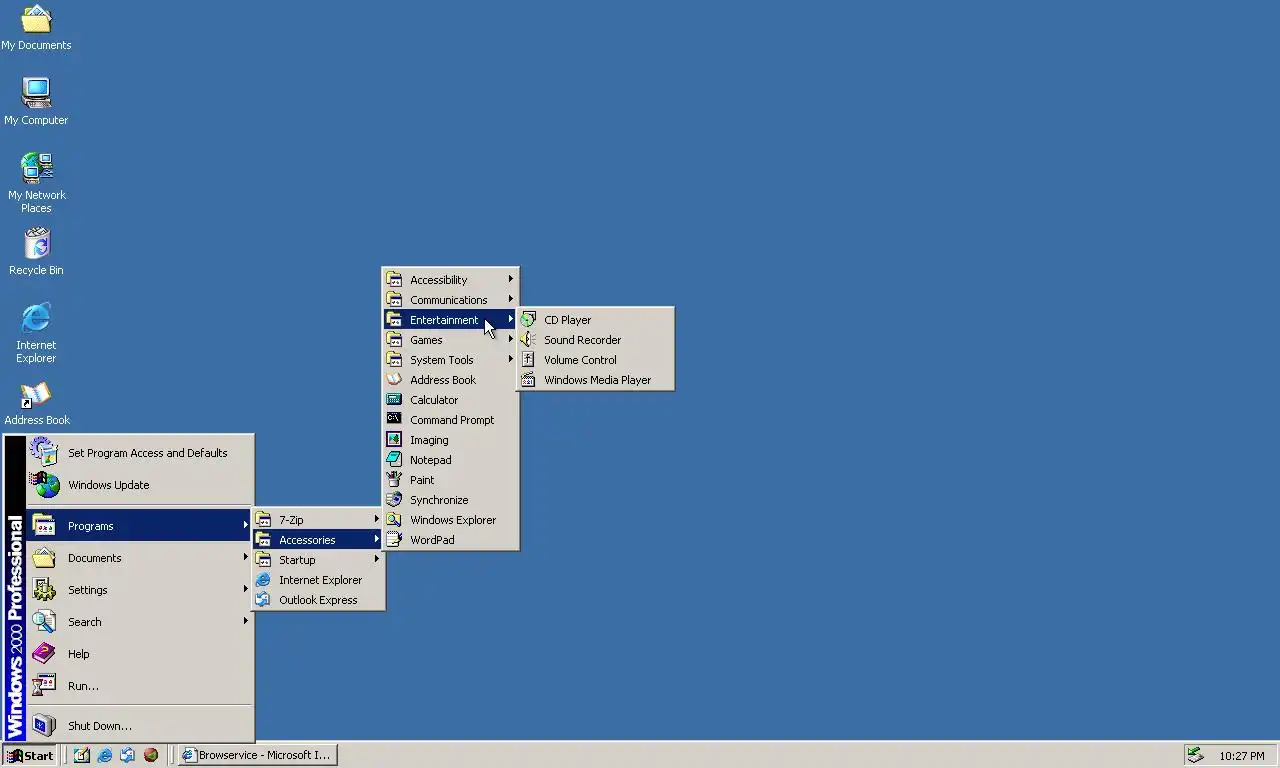Select the My Computer desktop icon
This screenshot has width=1280, height=768.
coord(36,93)
